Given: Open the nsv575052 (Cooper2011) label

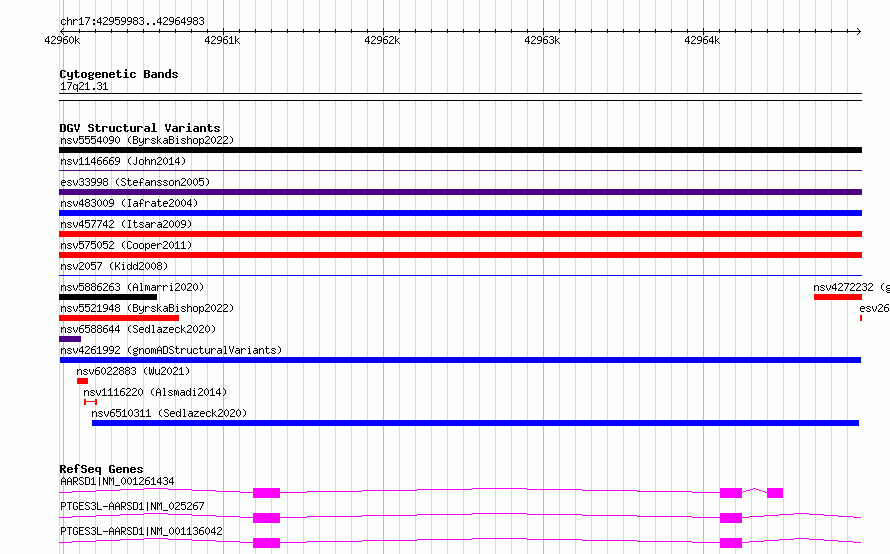Looking at the screenshot, I should coord(126,245).
